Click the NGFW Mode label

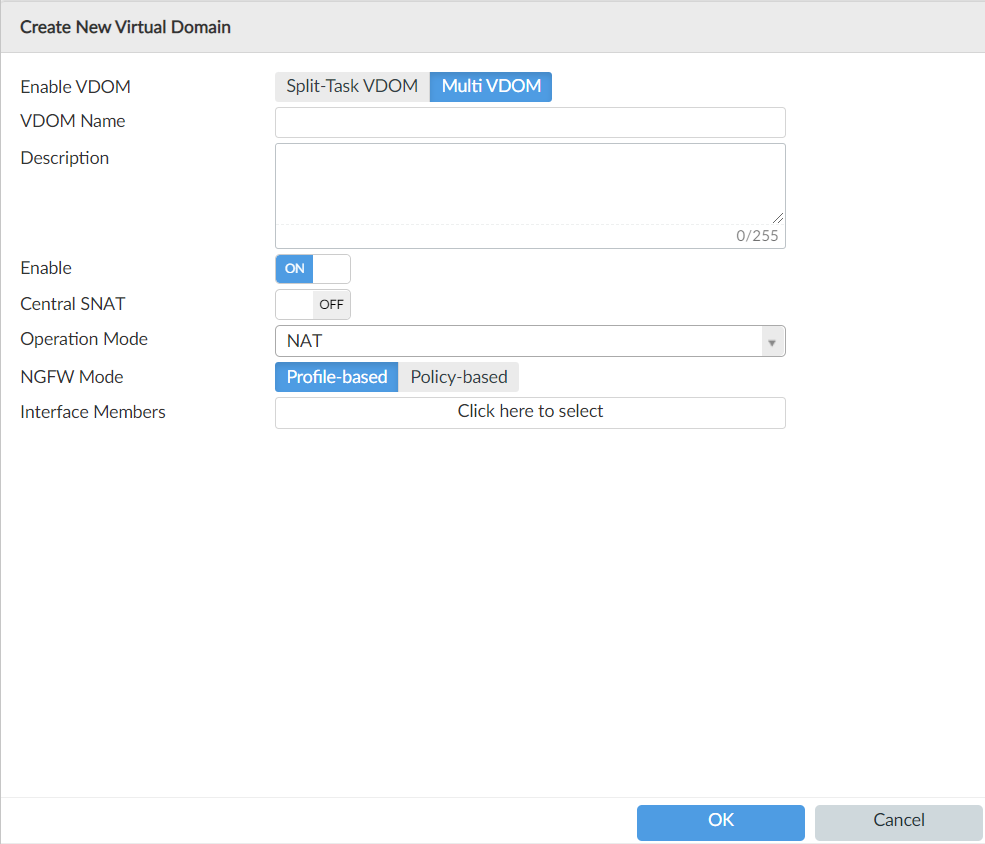[72, 377]
